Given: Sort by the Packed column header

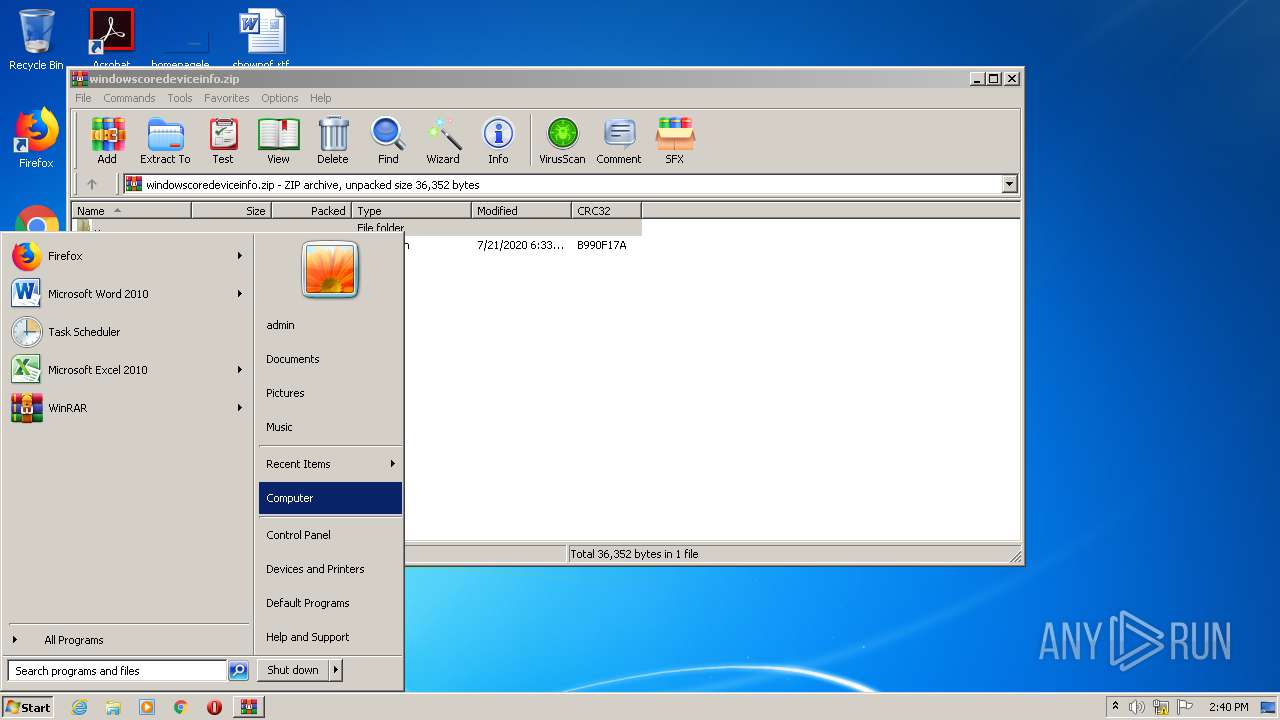Looking at the screenshot, I should coord(311,211).
